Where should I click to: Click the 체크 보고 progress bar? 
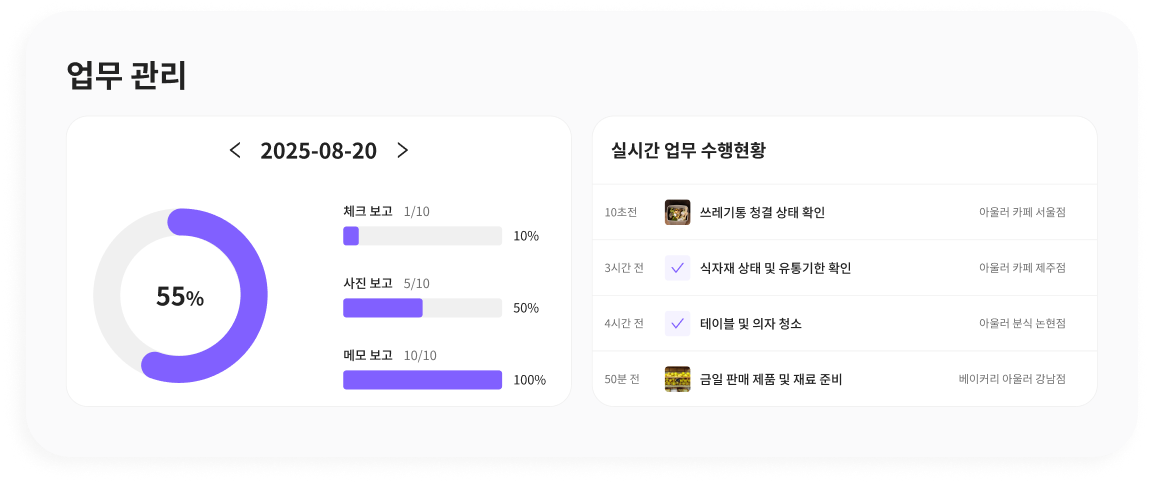pos(422,236)
